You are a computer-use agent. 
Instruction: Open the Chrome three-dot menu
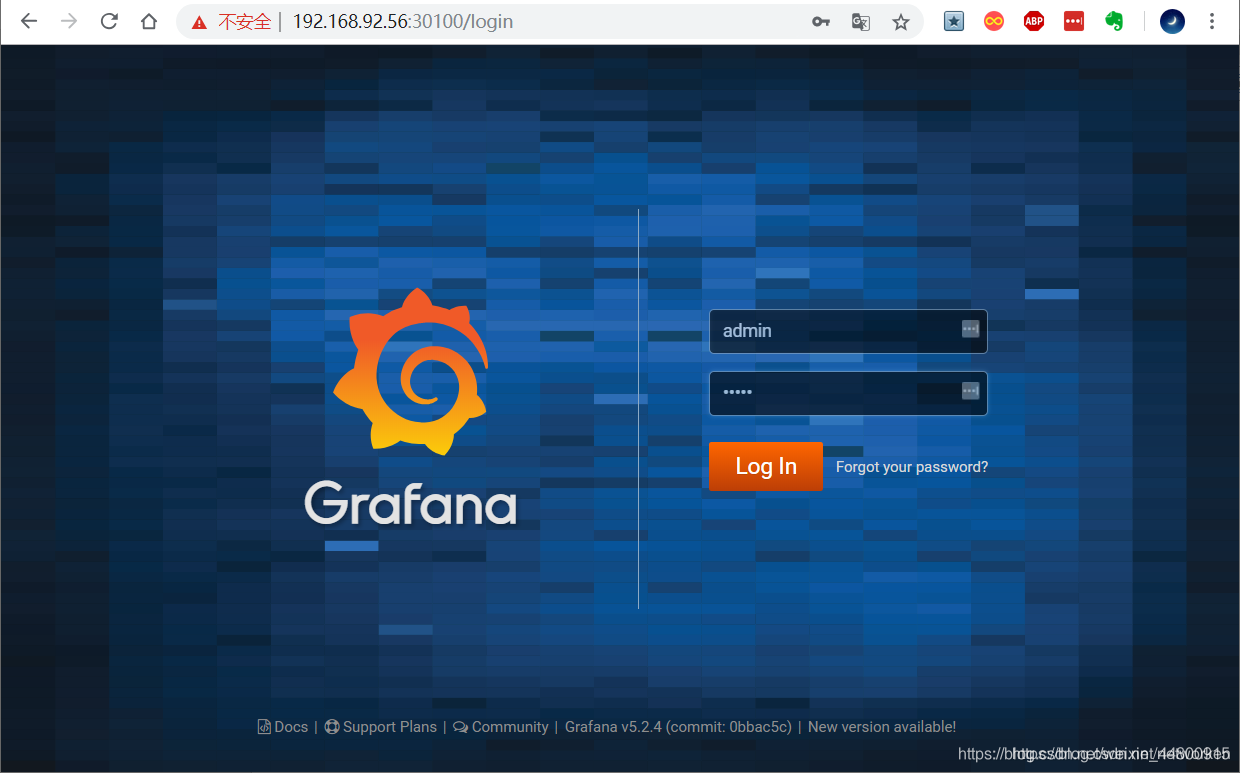(1212, 21)
